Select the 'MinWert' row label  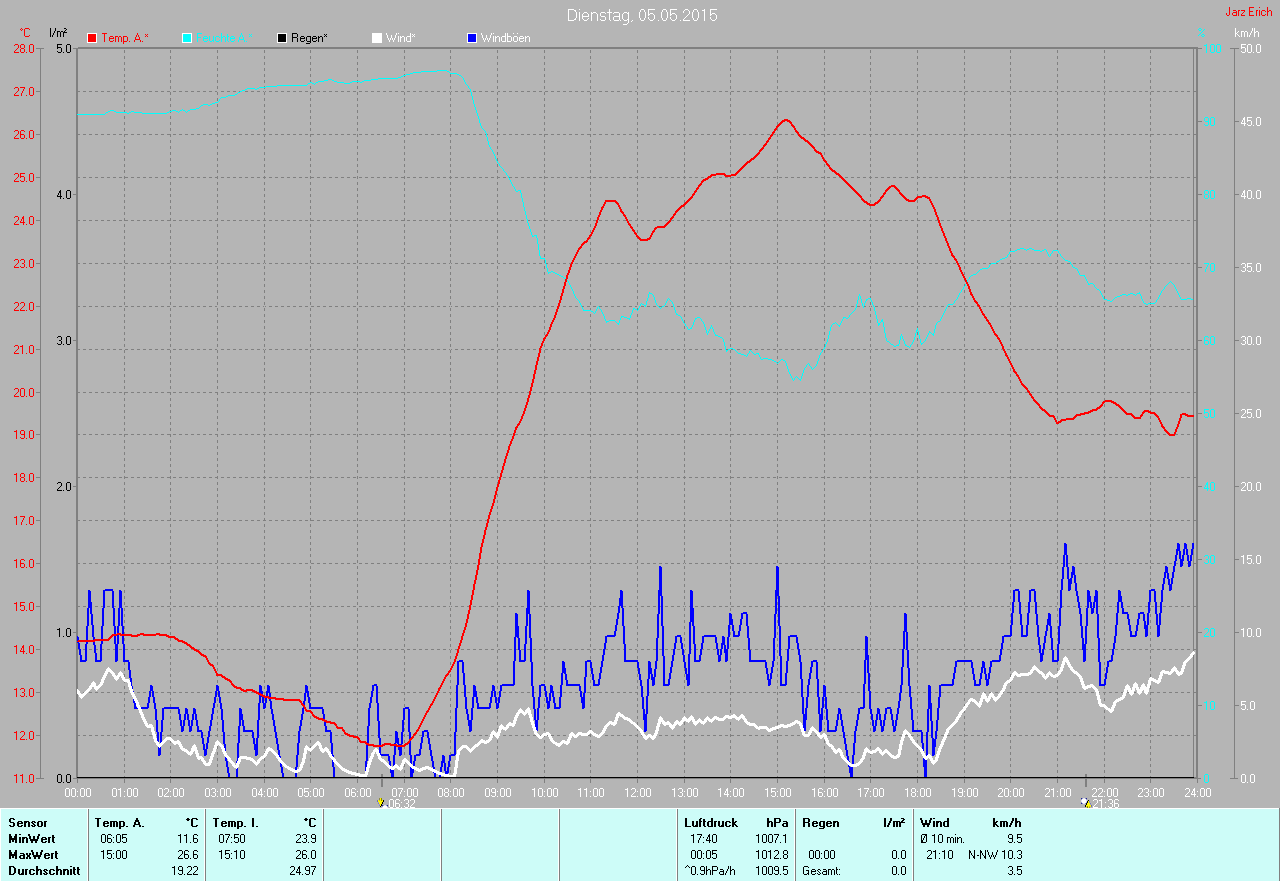coord(32,839)
